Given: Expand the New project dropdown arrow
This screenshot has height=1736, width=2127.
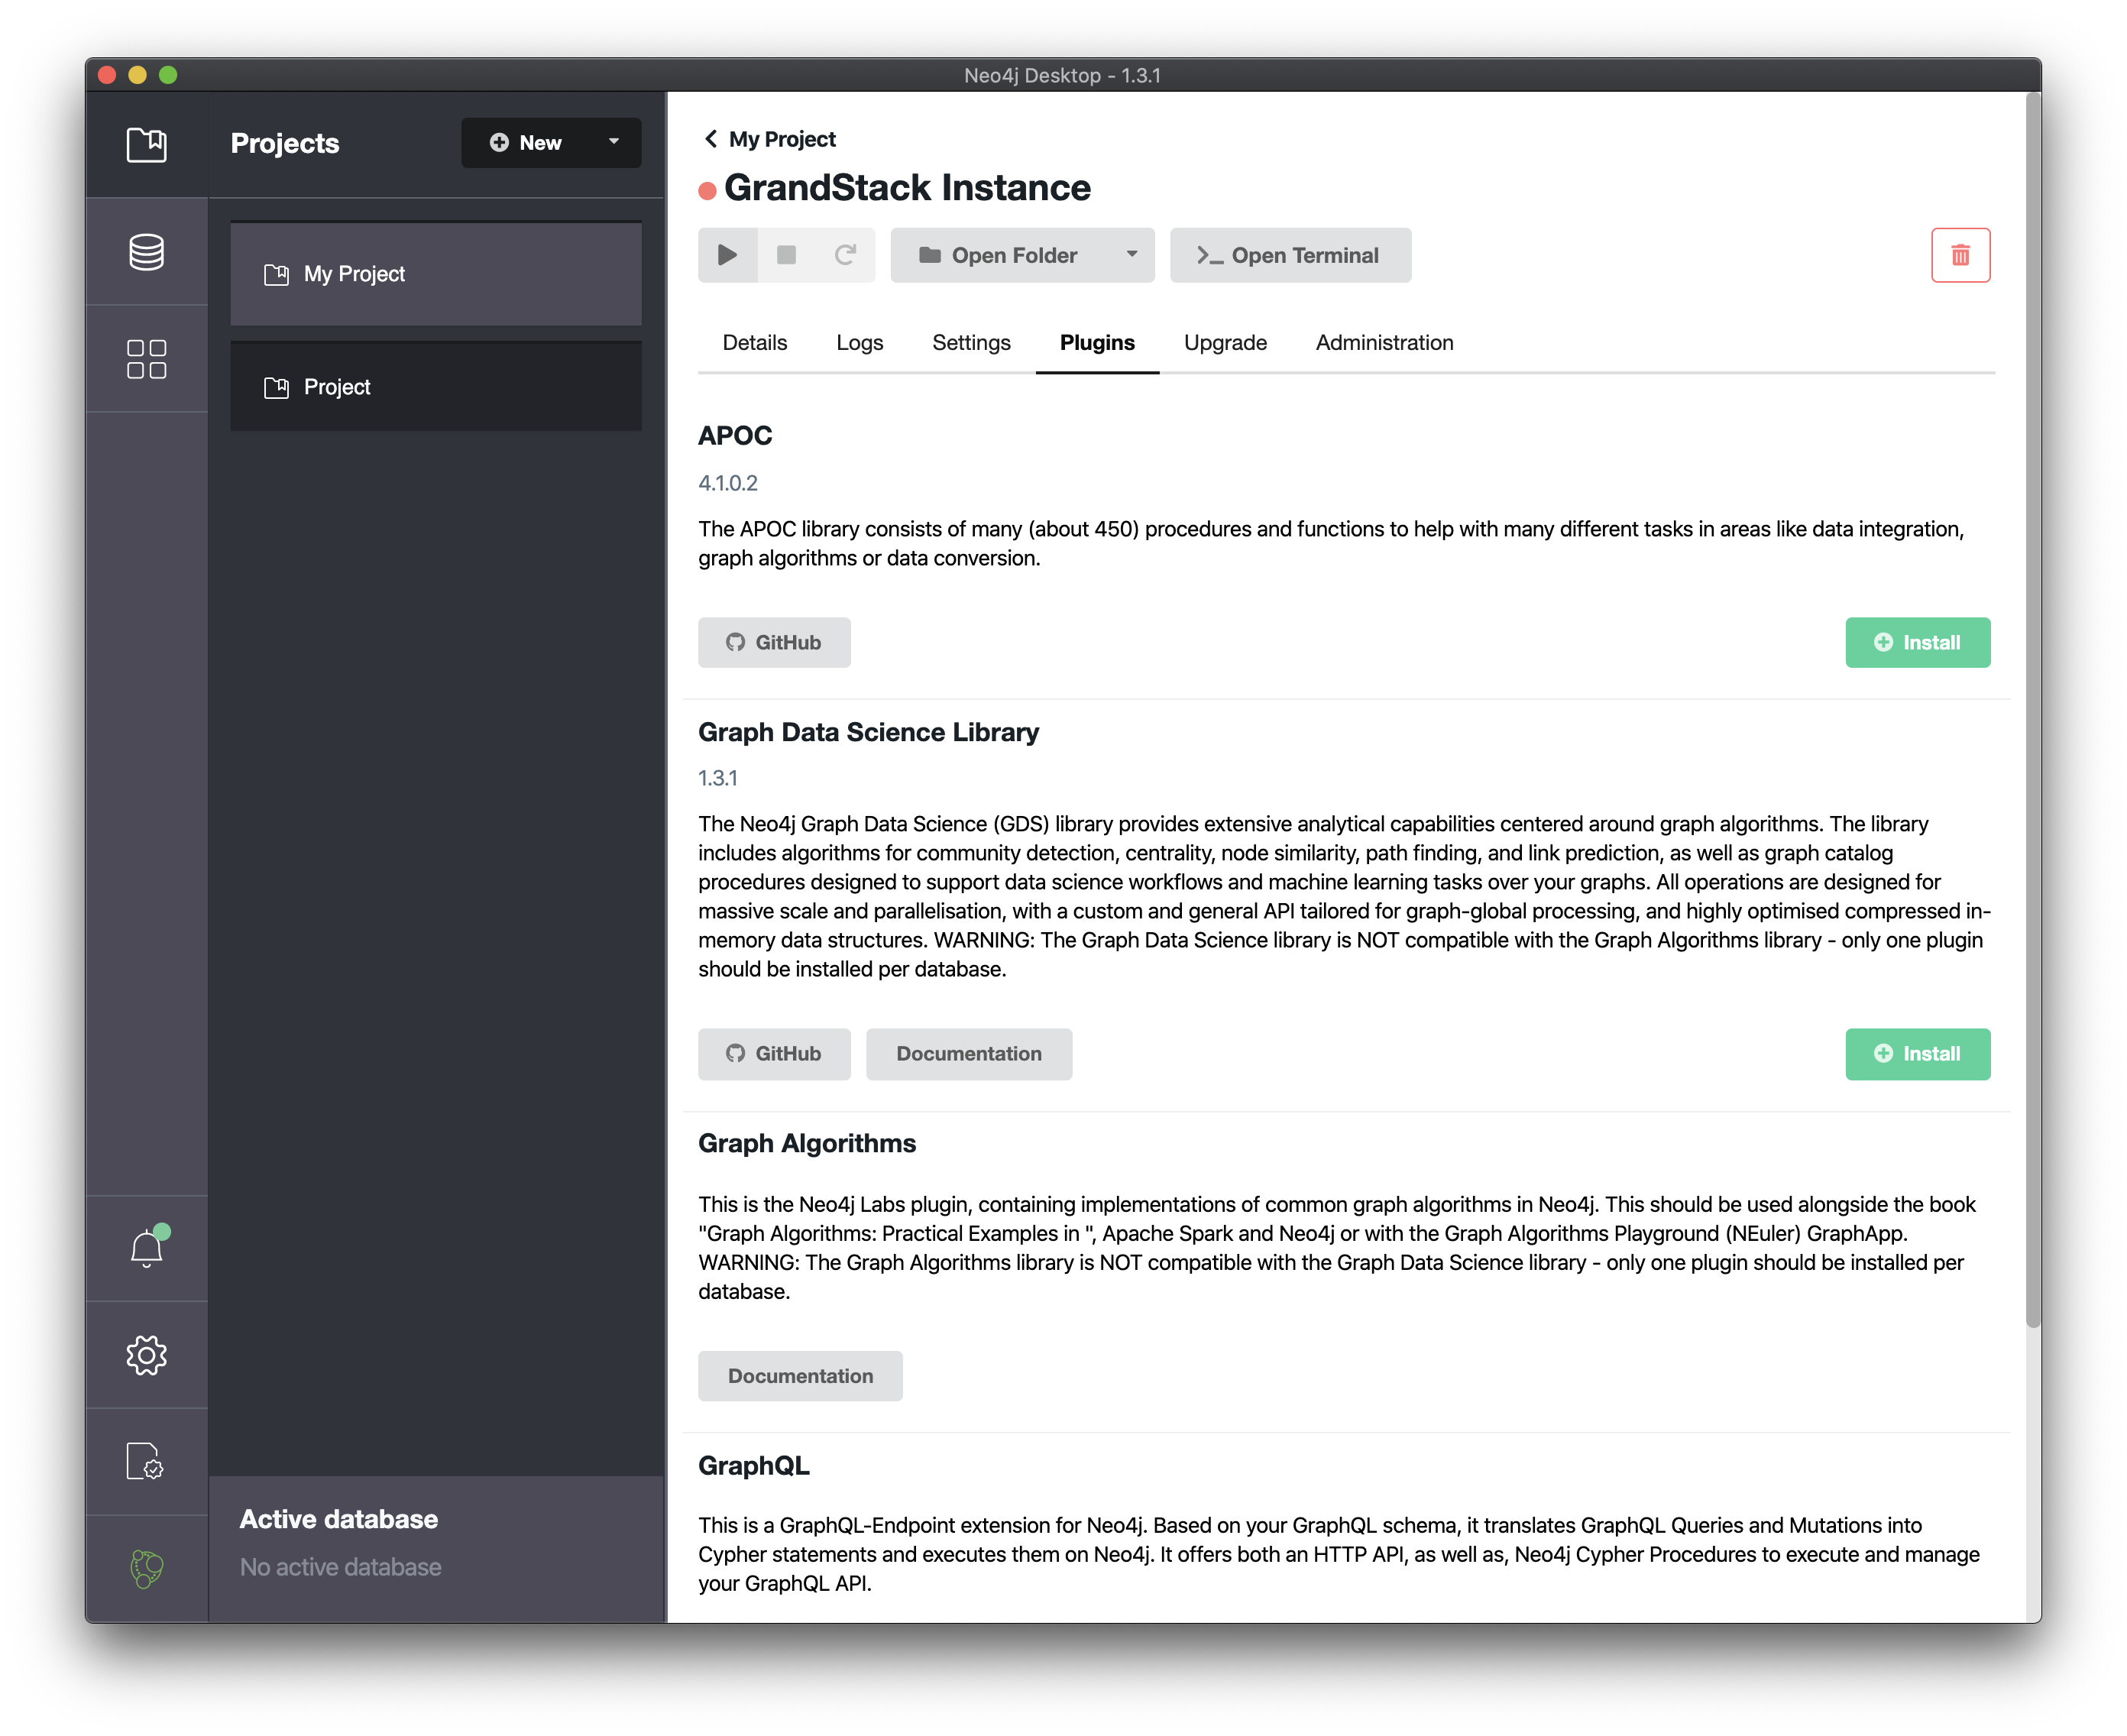Looking at the screenshot, I should (x=614, y=142).
